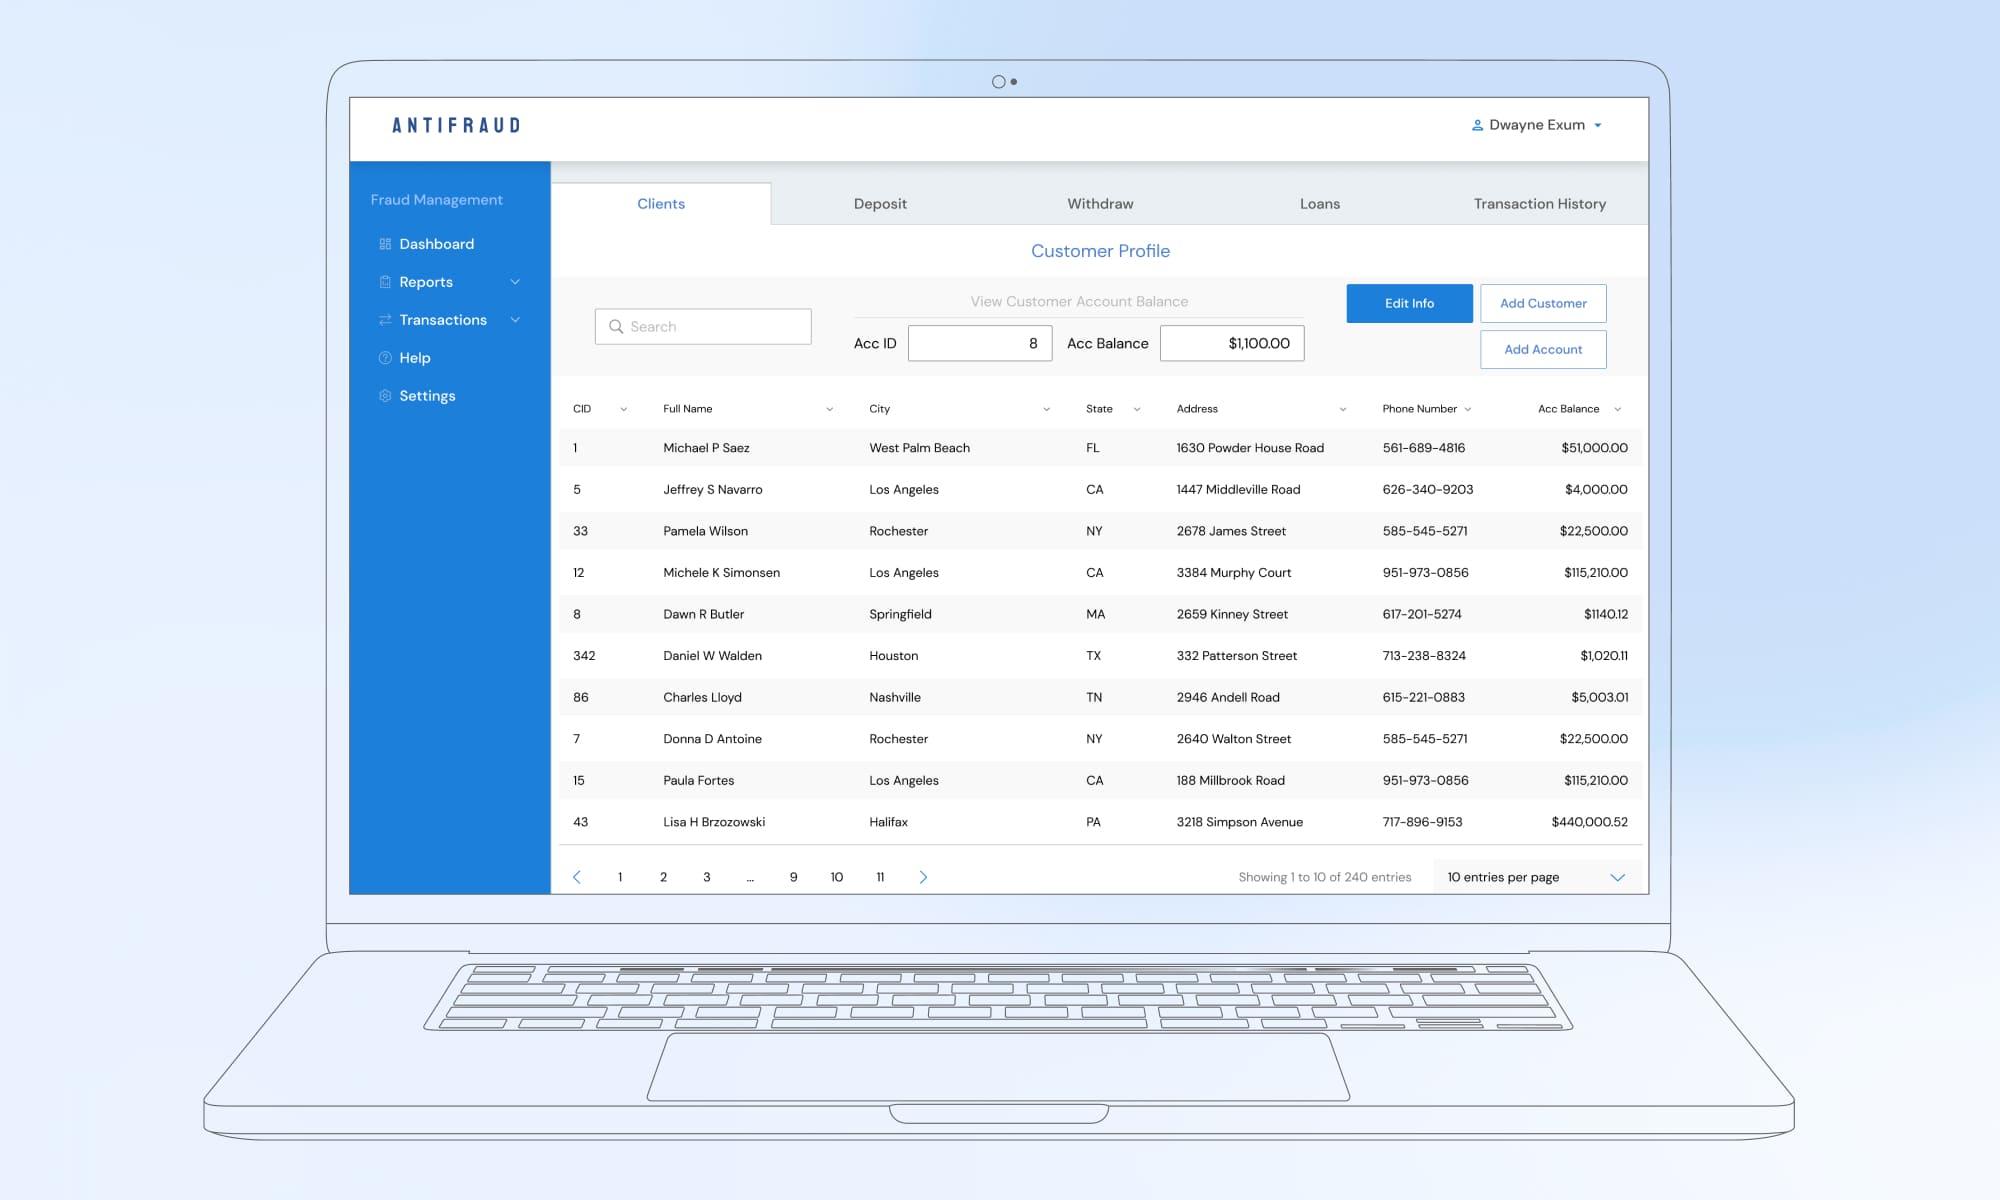Expand the Reports submenu chevron
Image resolution: width=2000 pixels, height=1200 pixels.
click(x=515, y=282)
